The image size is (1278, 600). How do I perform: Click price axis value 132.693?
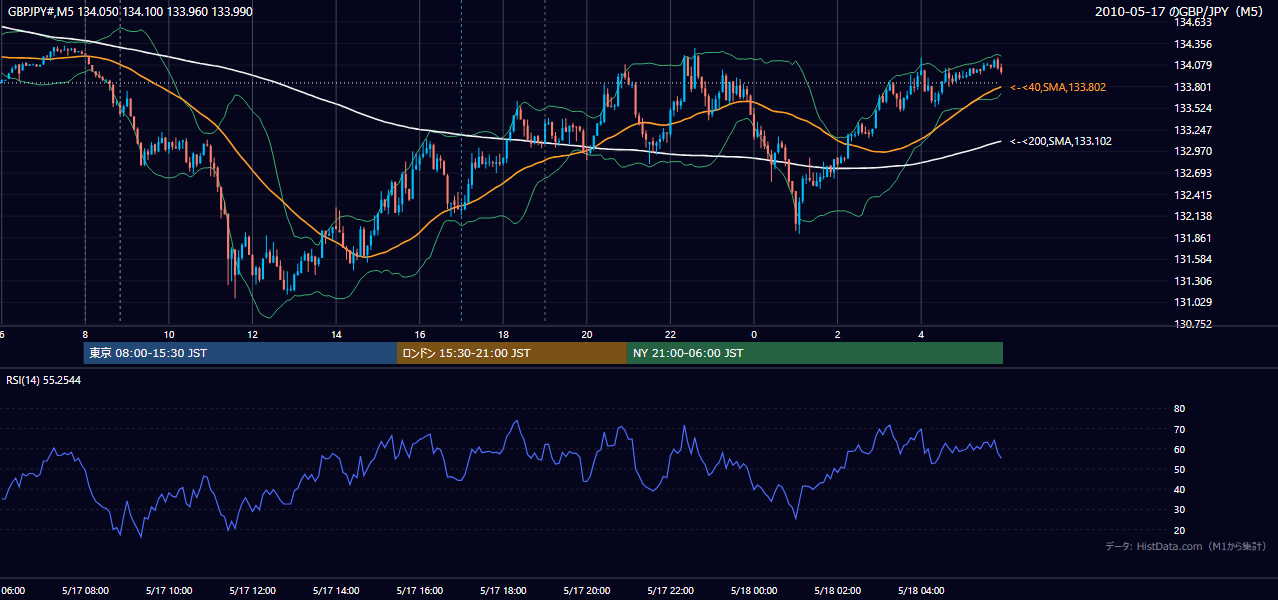pyautogui.click(x=1192, y=173)
